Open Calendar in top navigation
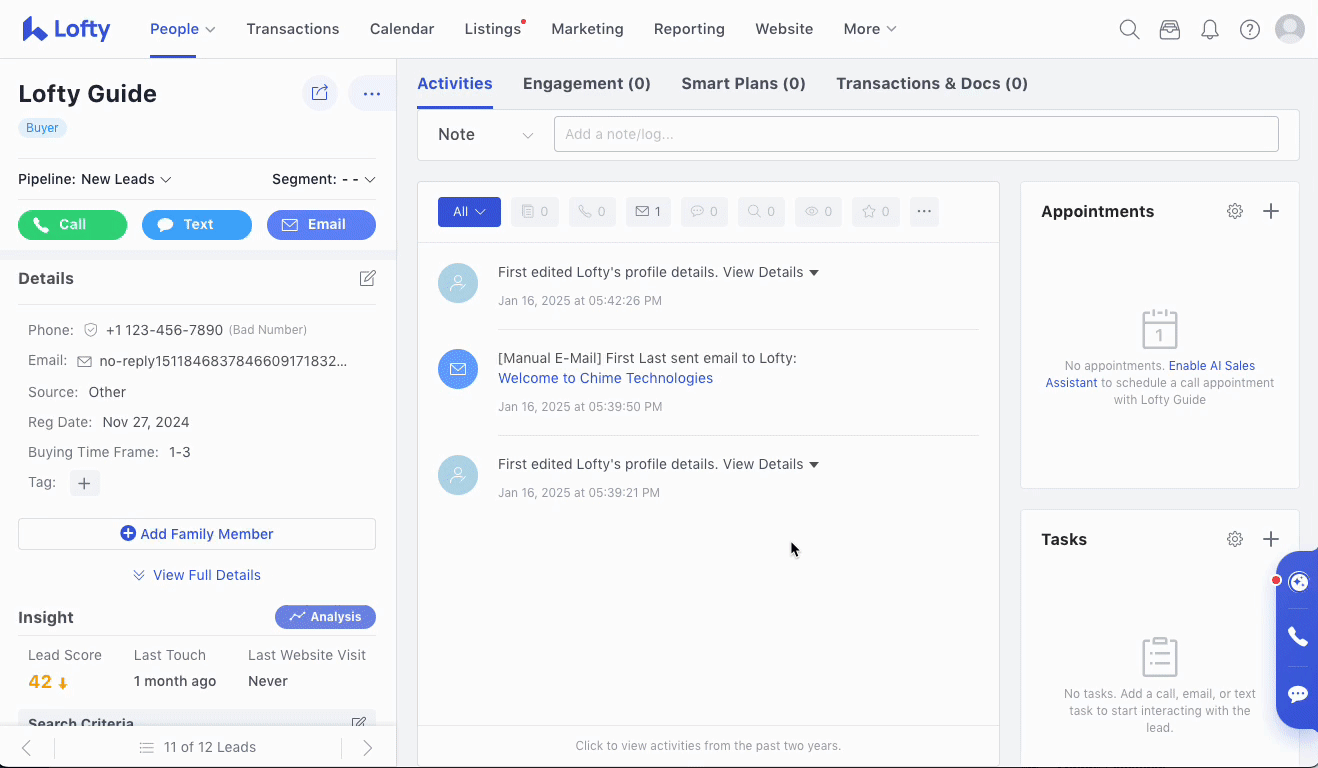 (x=402, y=29)
